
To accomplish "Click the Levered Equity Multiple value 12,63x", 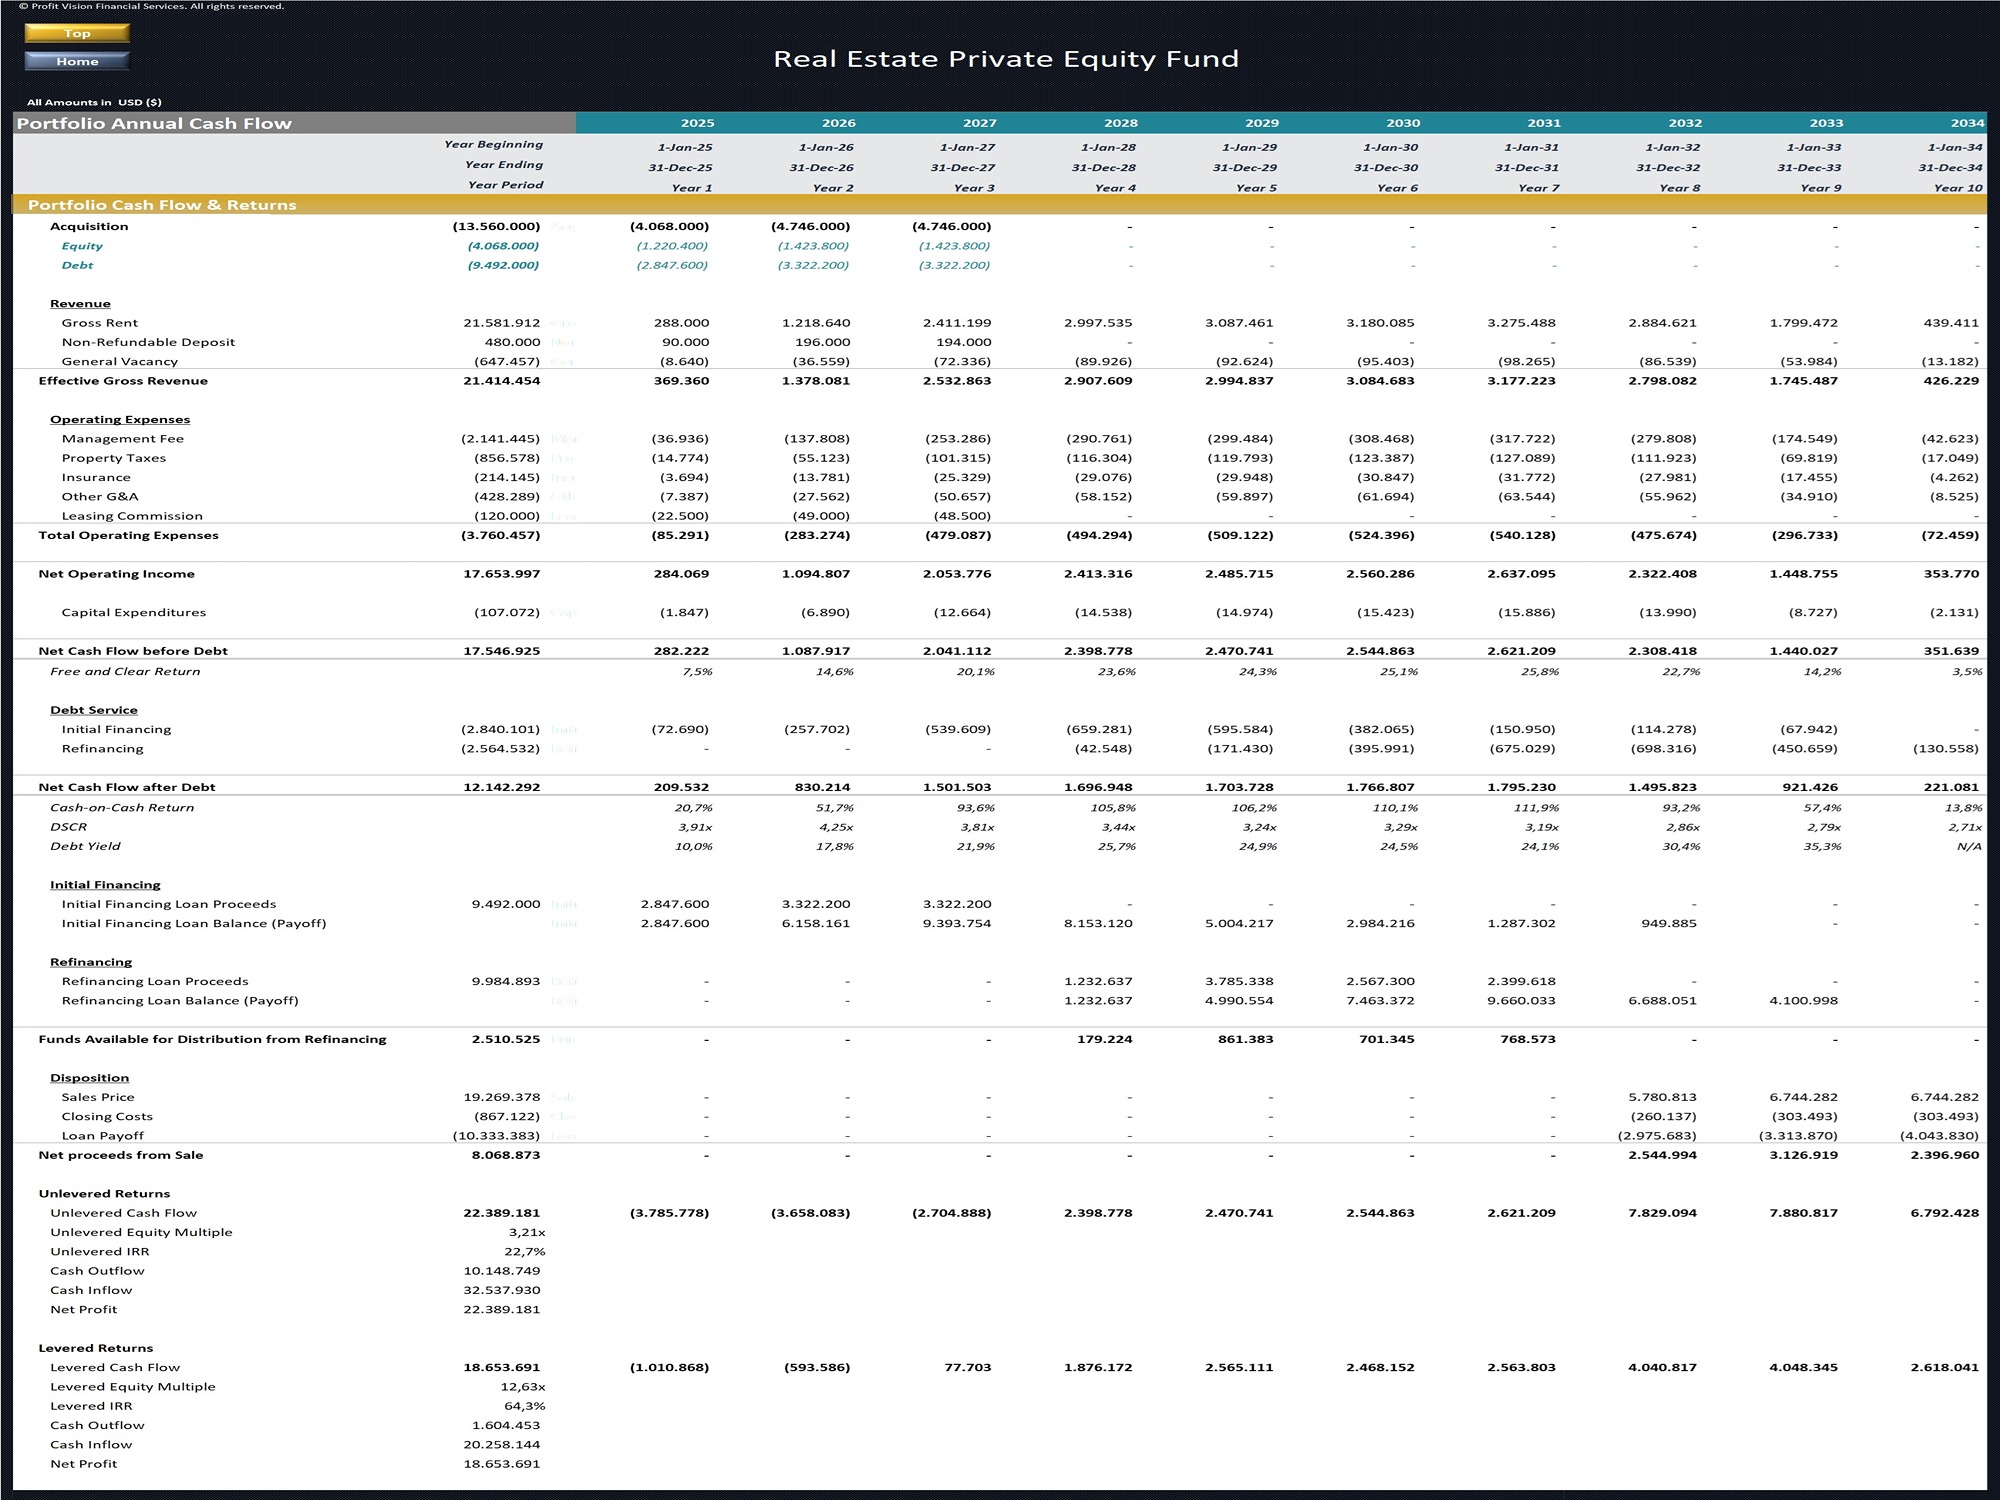I will tap(522, 1387).
